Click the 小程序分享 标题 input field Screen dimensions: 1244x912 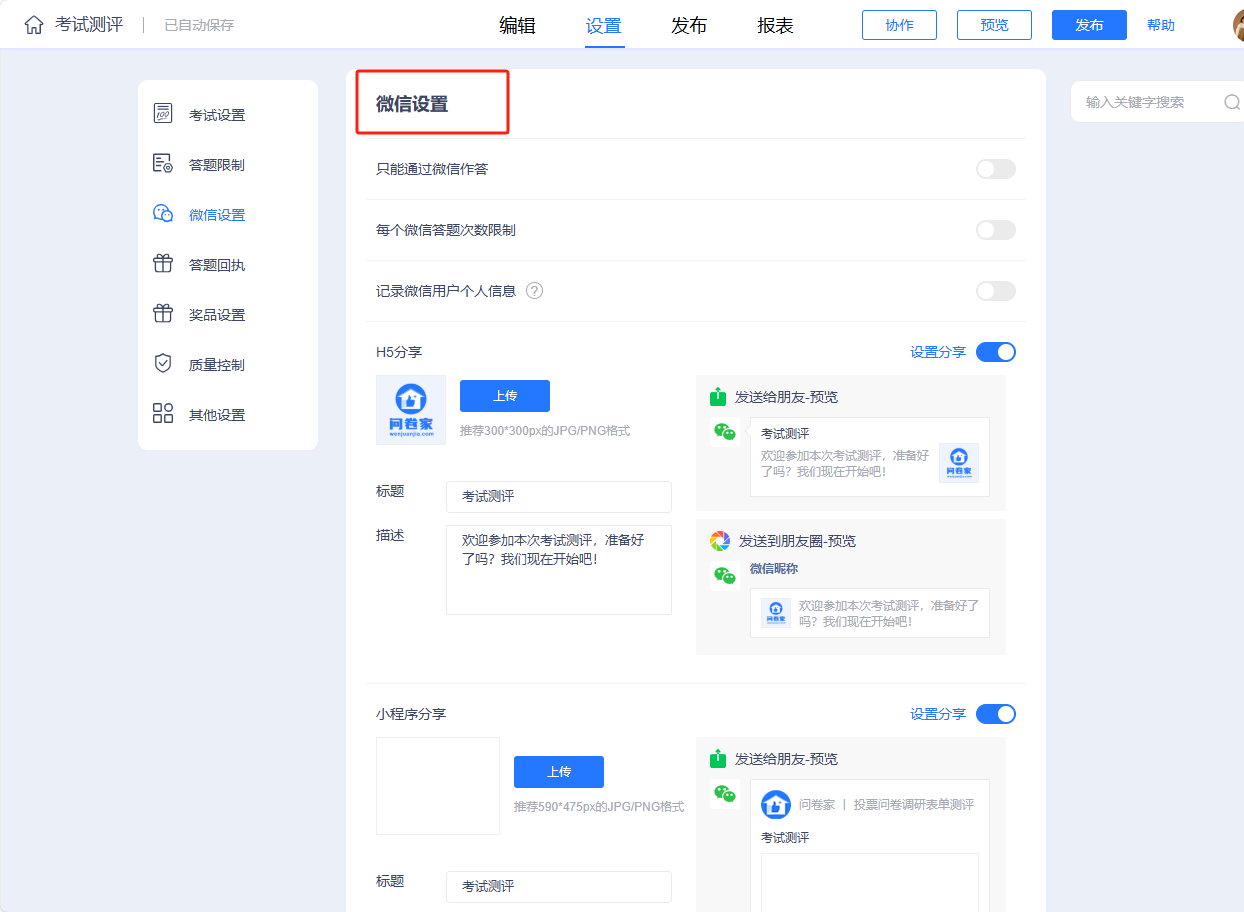click(559, 887)
